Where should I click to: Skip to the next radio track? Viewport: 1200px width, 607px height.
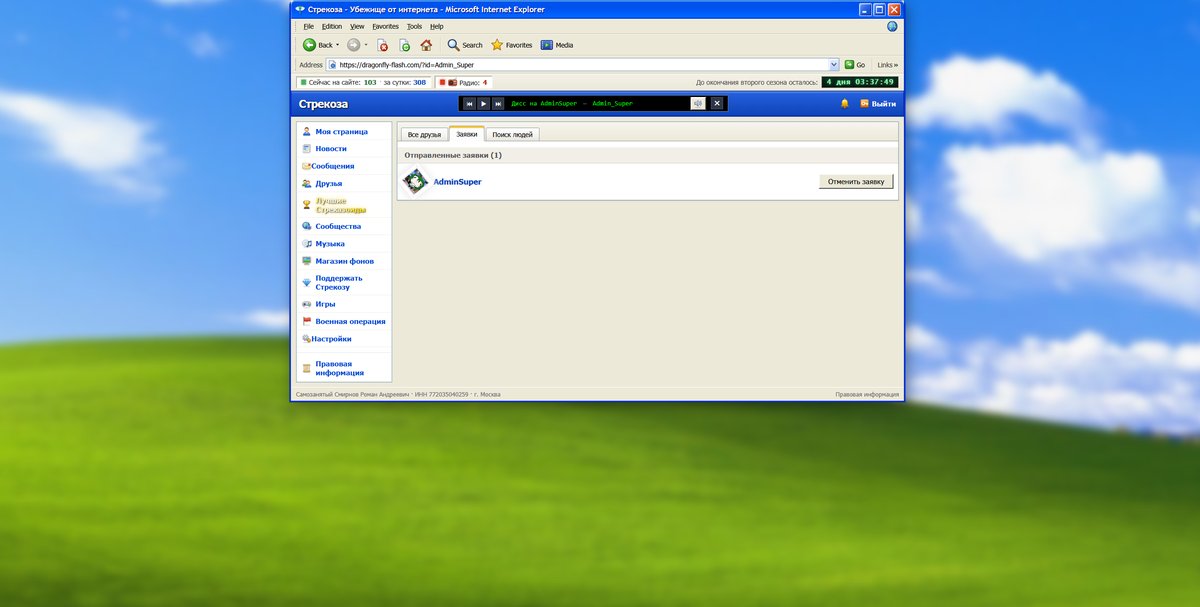click(x=498, y=103)
